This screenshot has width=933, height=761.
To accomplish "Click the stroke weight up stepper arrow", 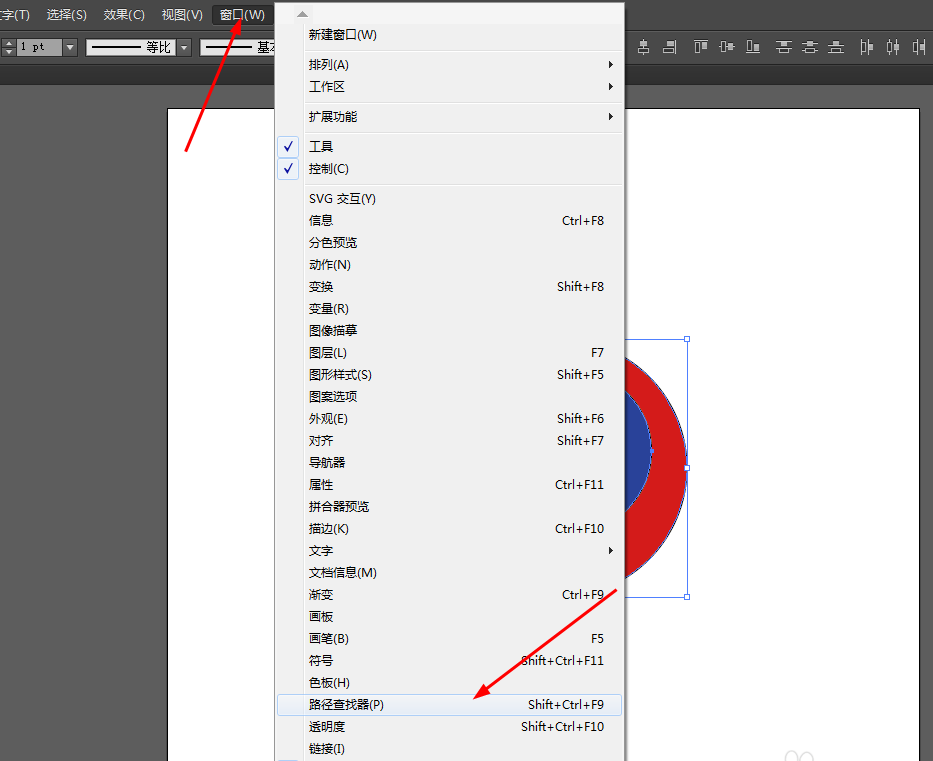I will pos(8,41).
